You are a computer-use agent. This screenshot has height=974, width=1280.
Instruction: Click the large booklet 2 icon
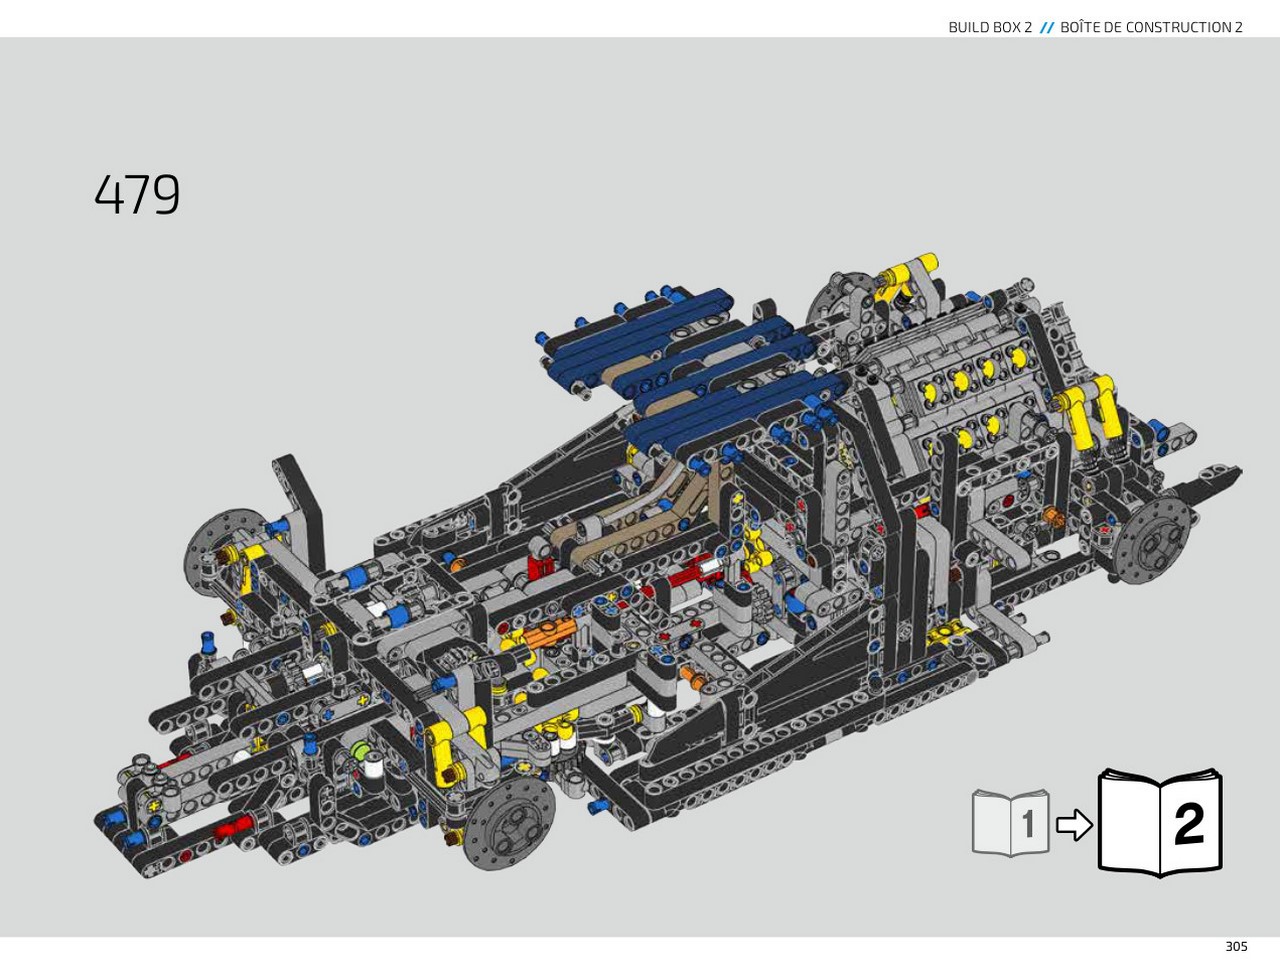coord(1160,823)
